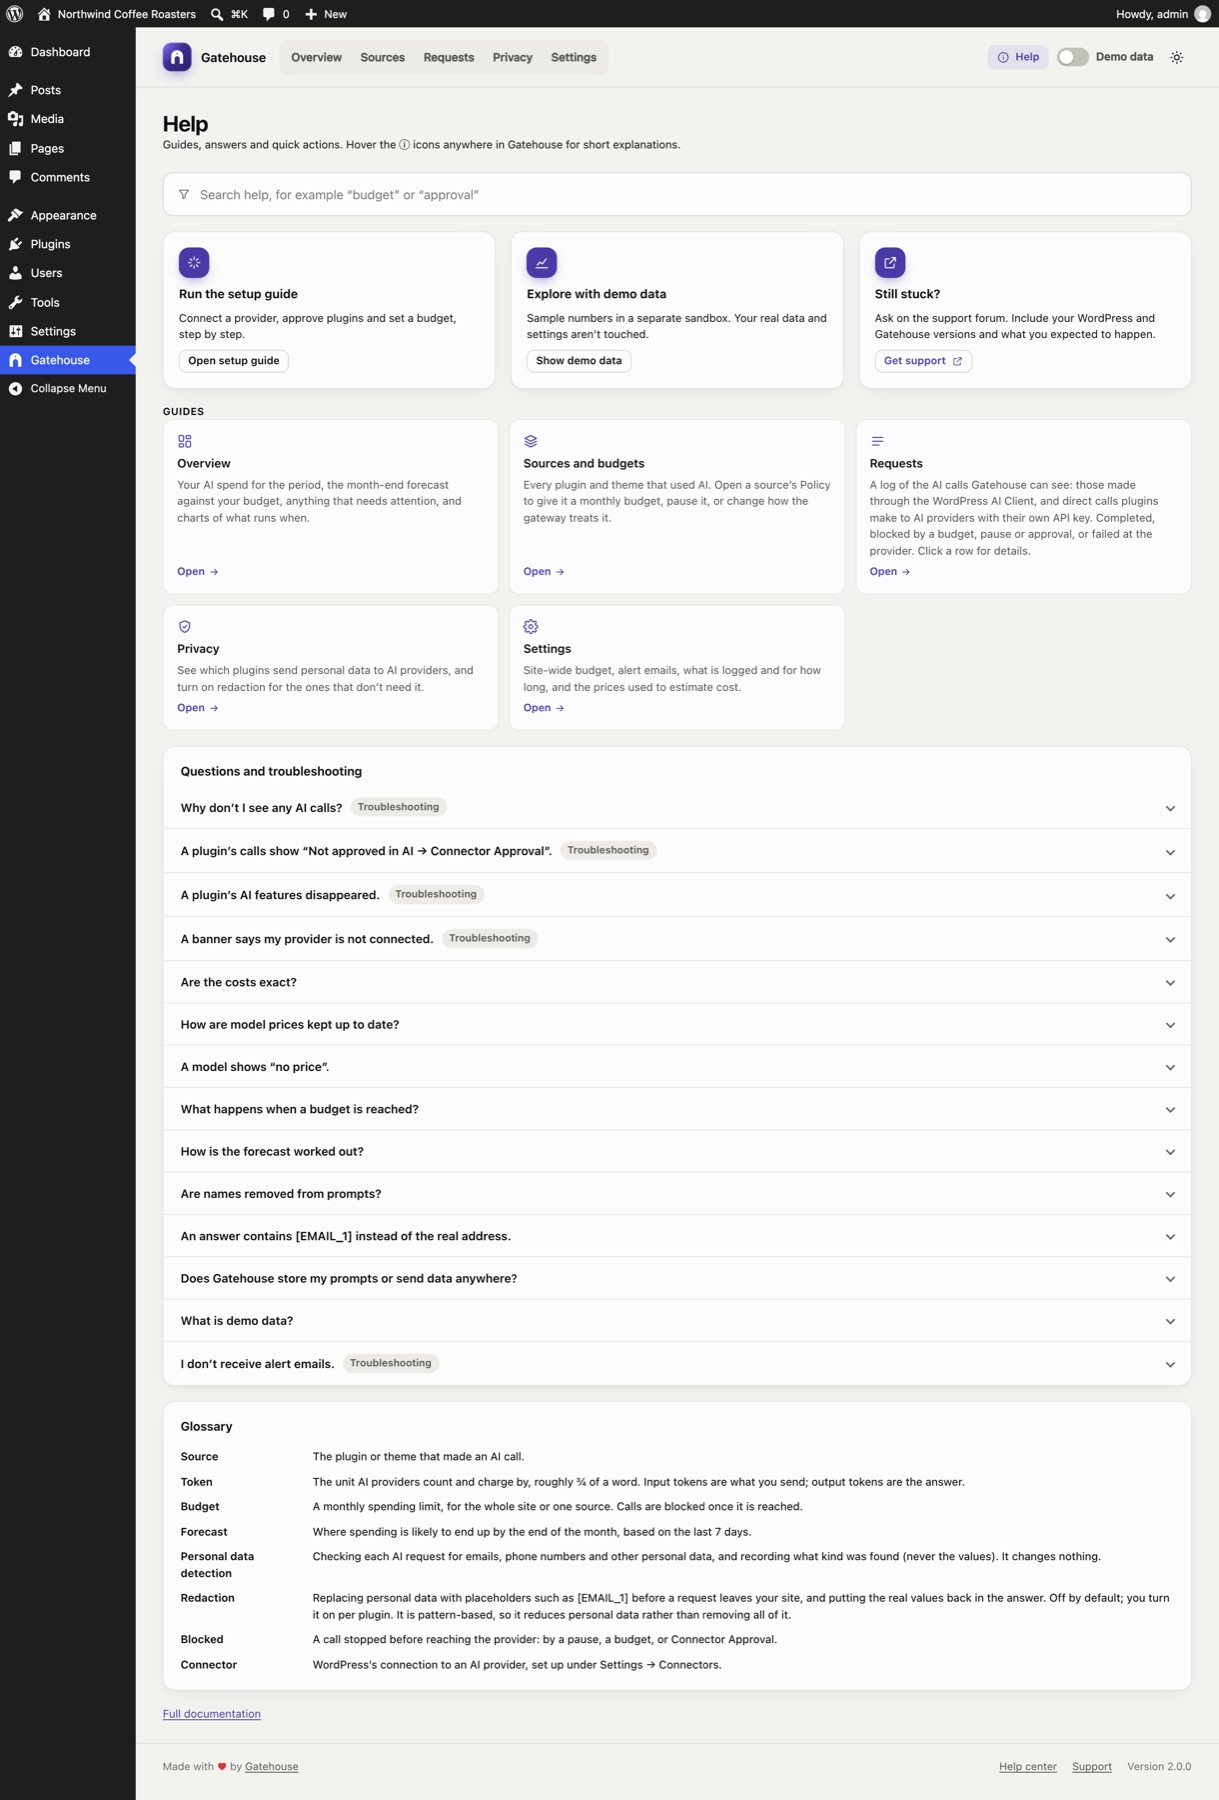The height and width of the screenshot is (1800, 1219).
Task: Click the WordPress logo in admin bar
Action: 15,14
